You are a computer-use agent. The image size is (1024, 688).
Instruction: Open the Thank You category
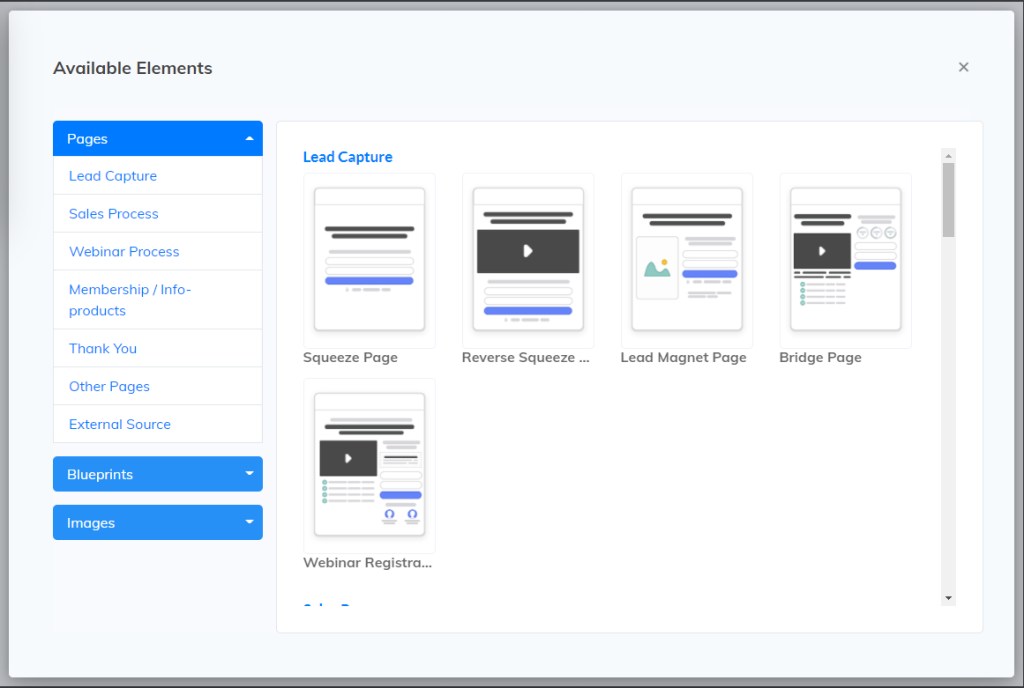coord(103,349)
